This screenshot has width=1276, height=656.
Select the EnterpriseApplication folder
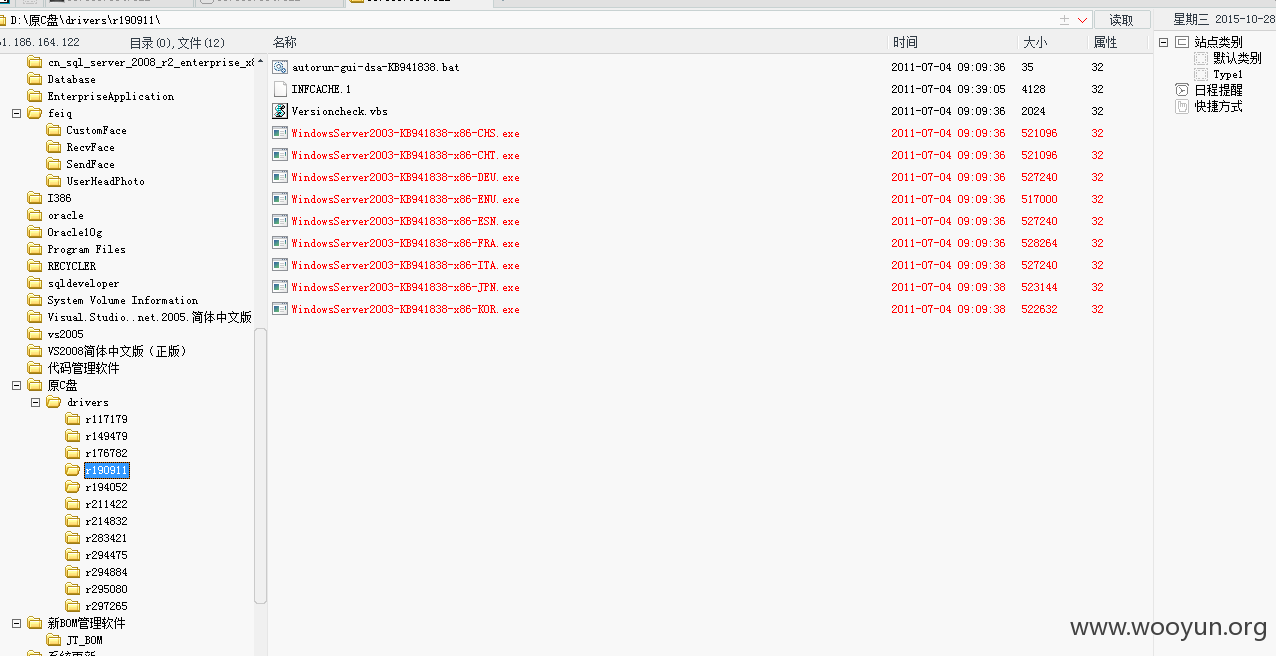(110, 96)
